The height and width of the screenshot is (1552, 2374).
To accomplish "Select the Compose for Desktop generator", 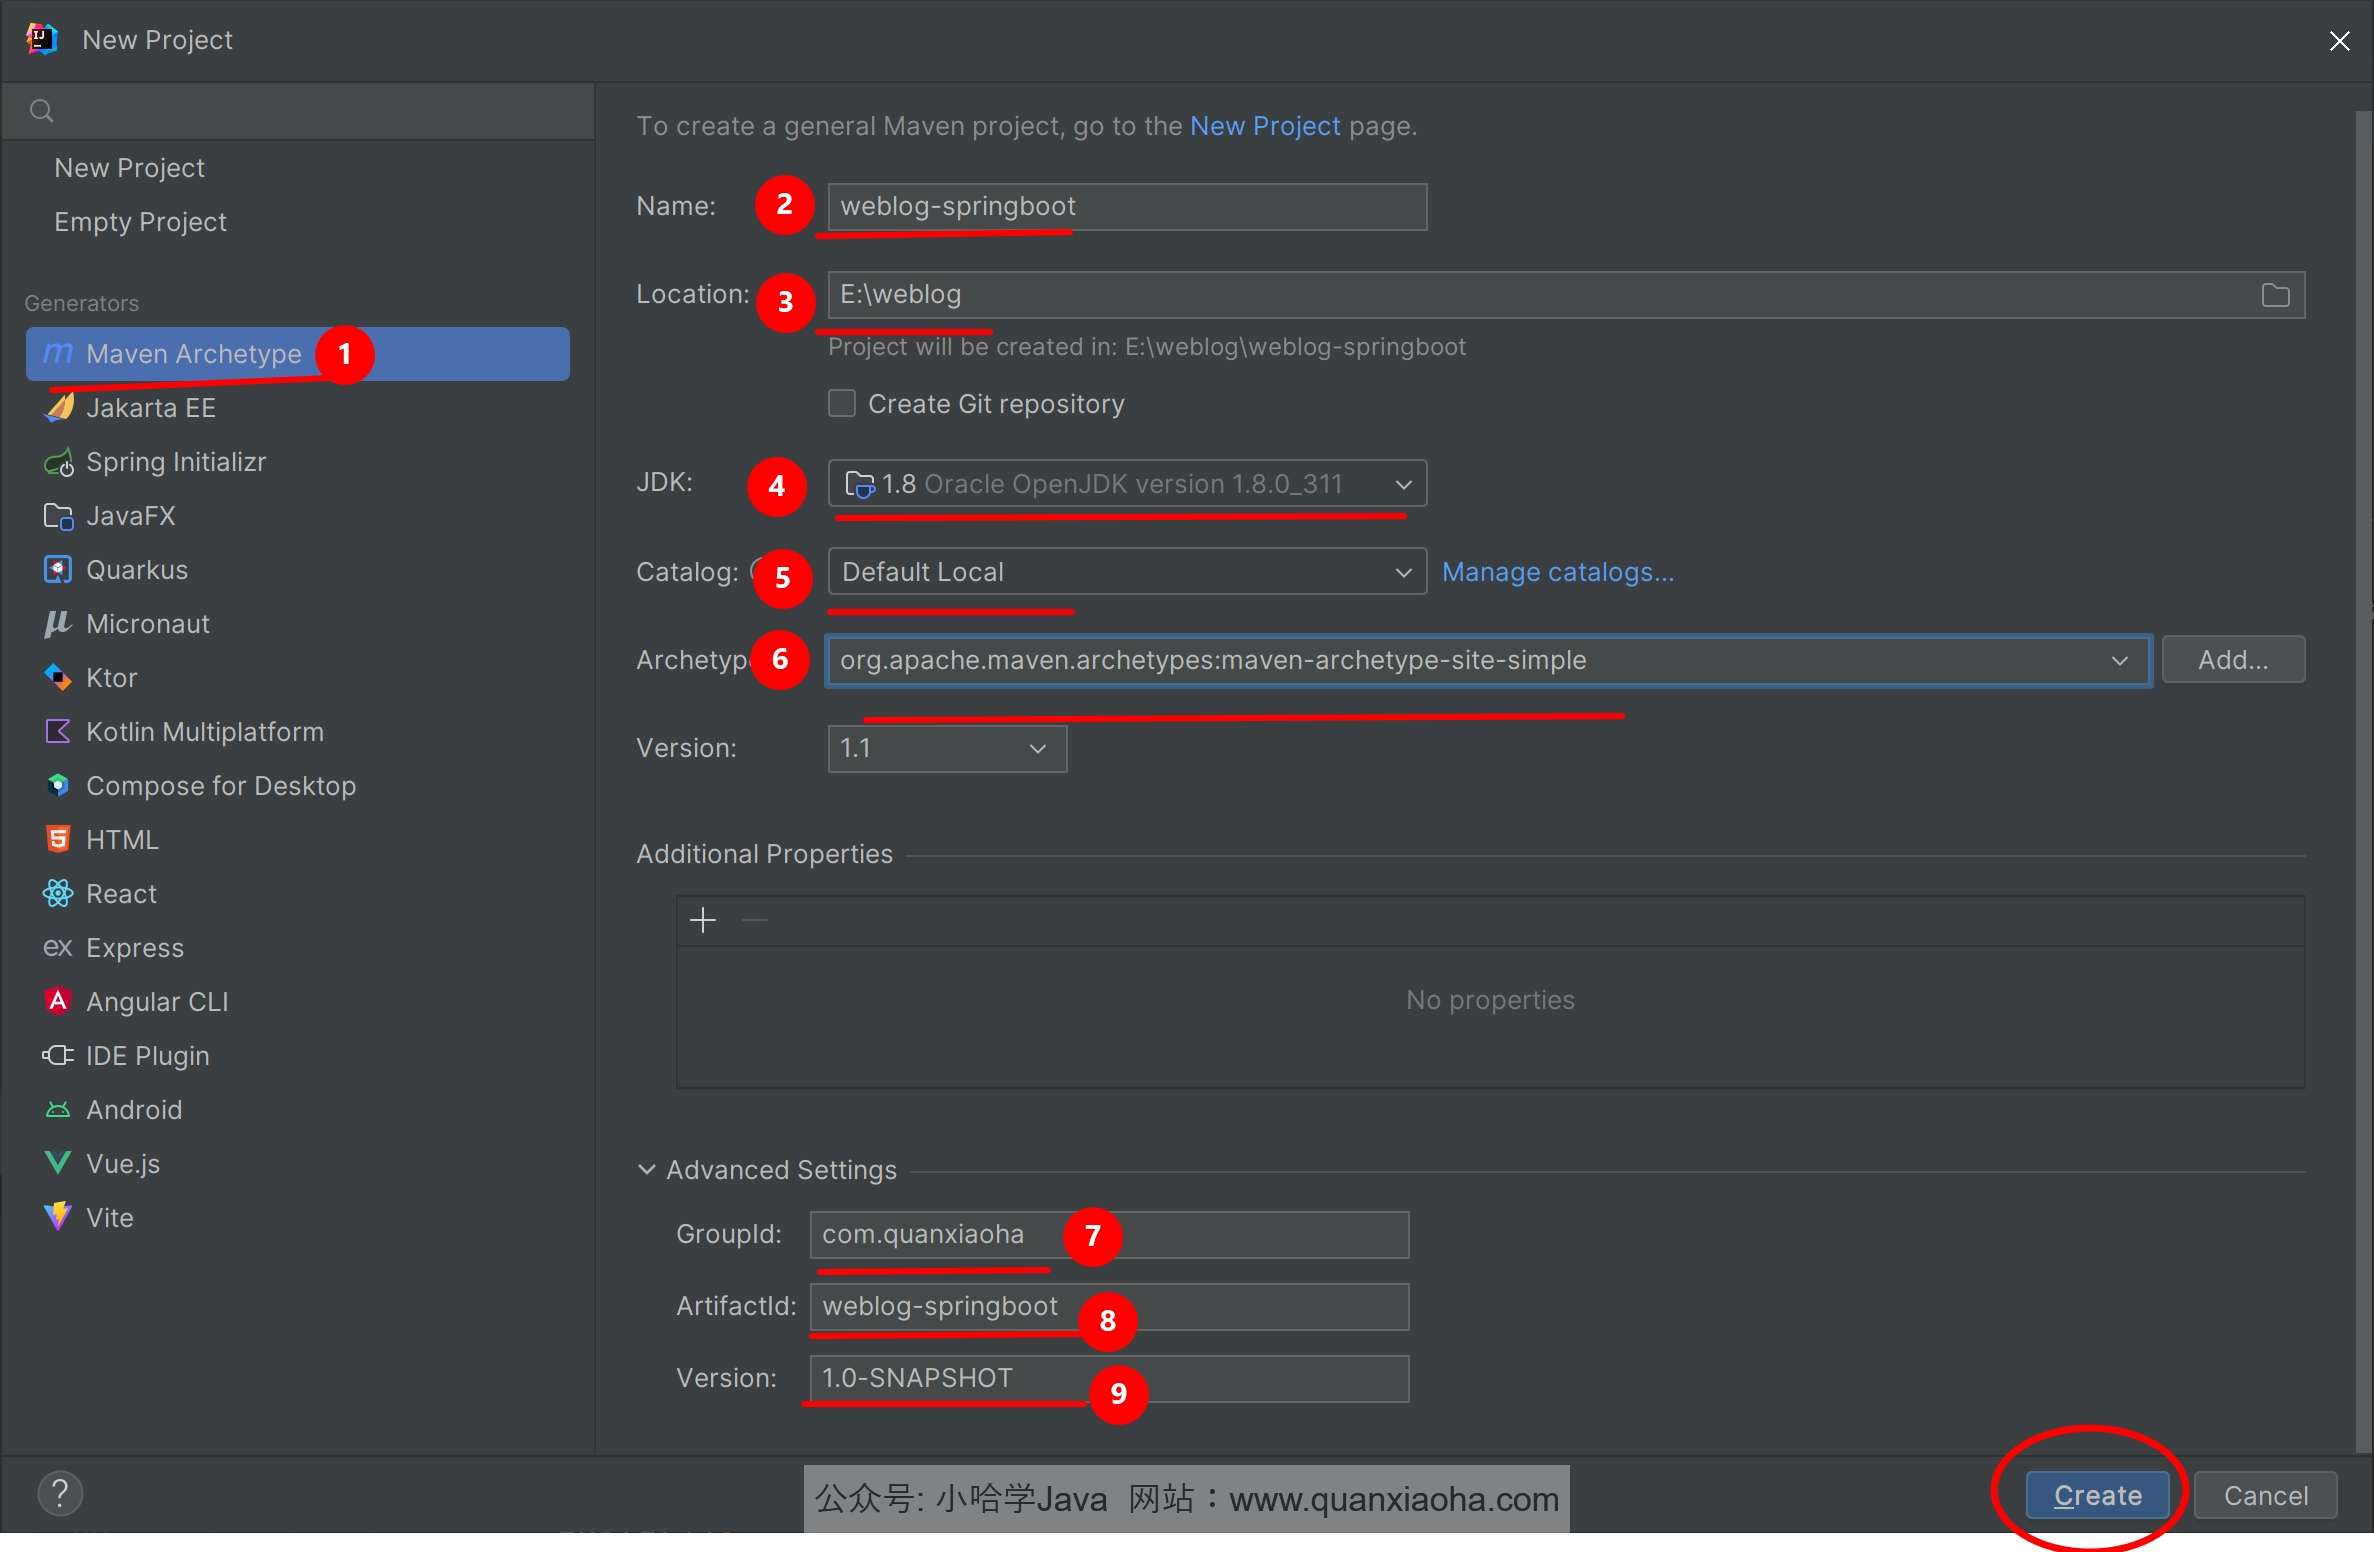I will pos(298,786).
